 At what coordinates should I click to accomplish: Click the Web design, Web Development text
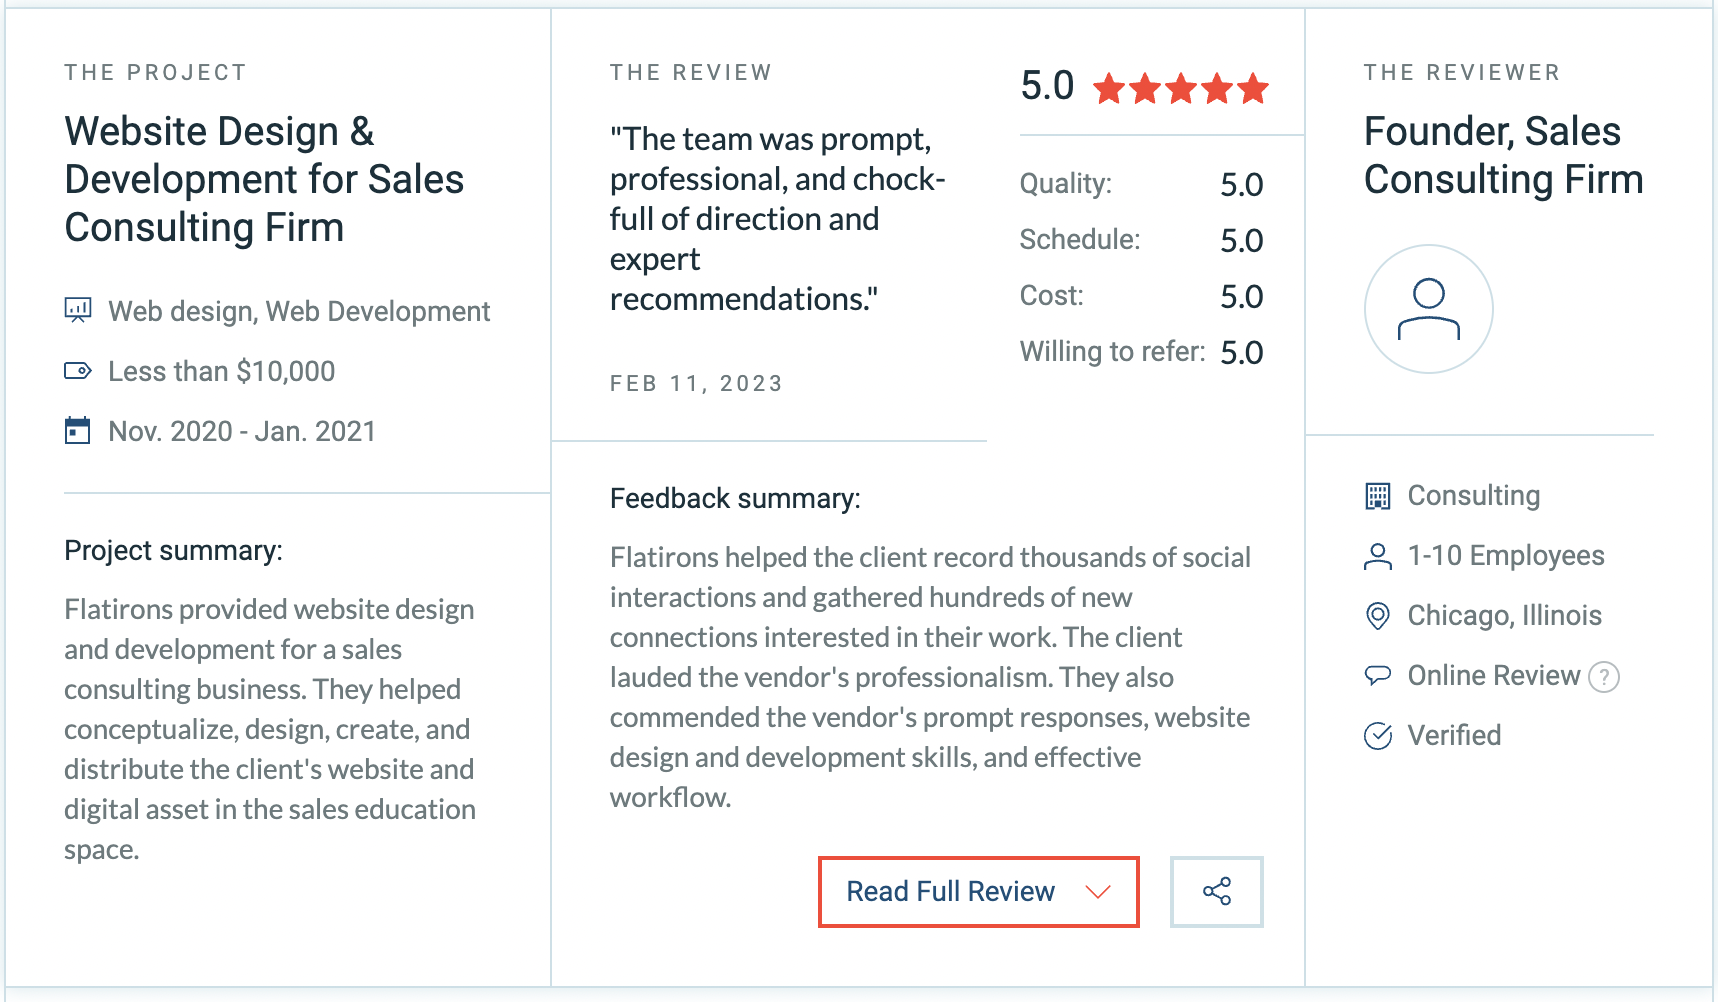[x=299, y=311]
